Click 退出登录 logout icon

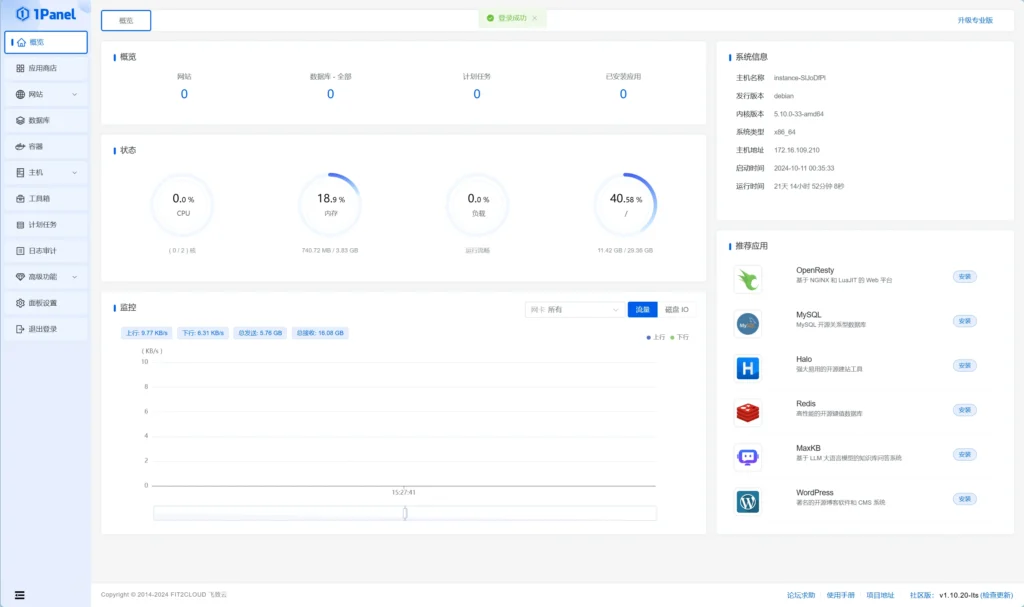click(x=20, y=329)
